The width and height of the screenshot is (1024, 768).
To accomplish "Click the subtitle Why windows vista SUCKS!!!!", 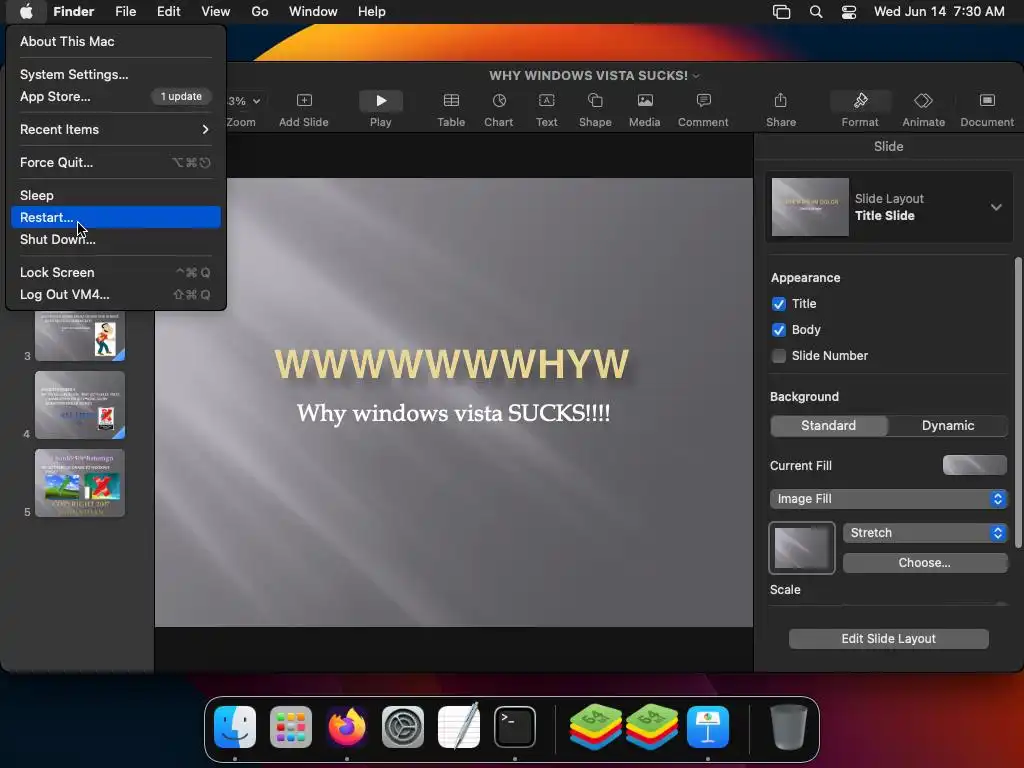I will 453,413.
